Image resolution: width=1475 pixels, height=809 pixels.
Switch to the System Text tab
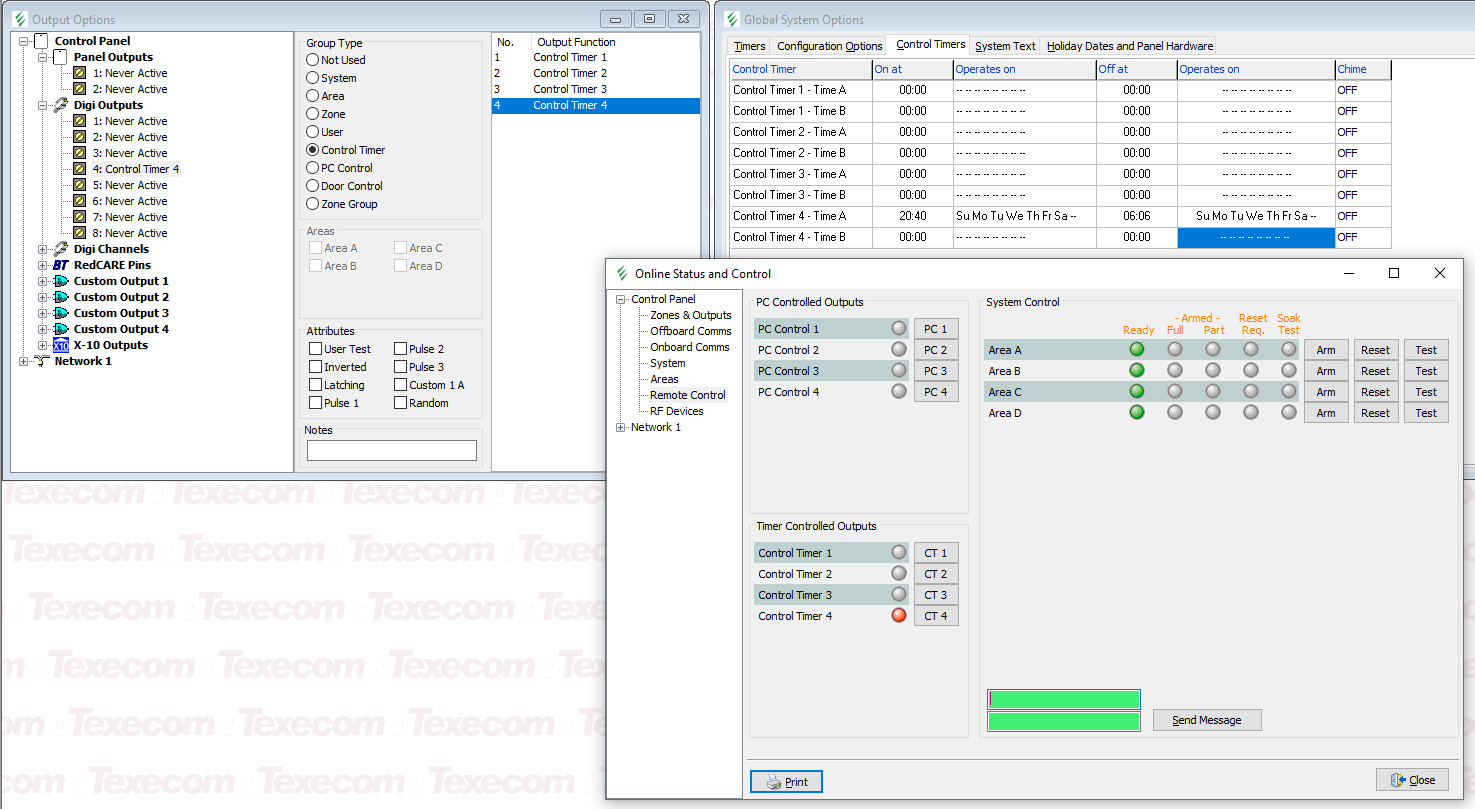coord(1004,45)
